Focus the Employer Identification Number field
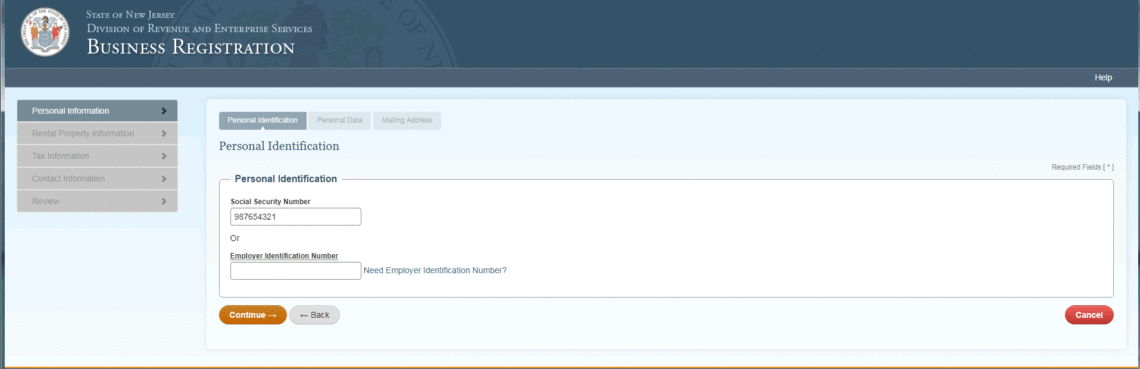1140x369 pixels. [295, 271]
